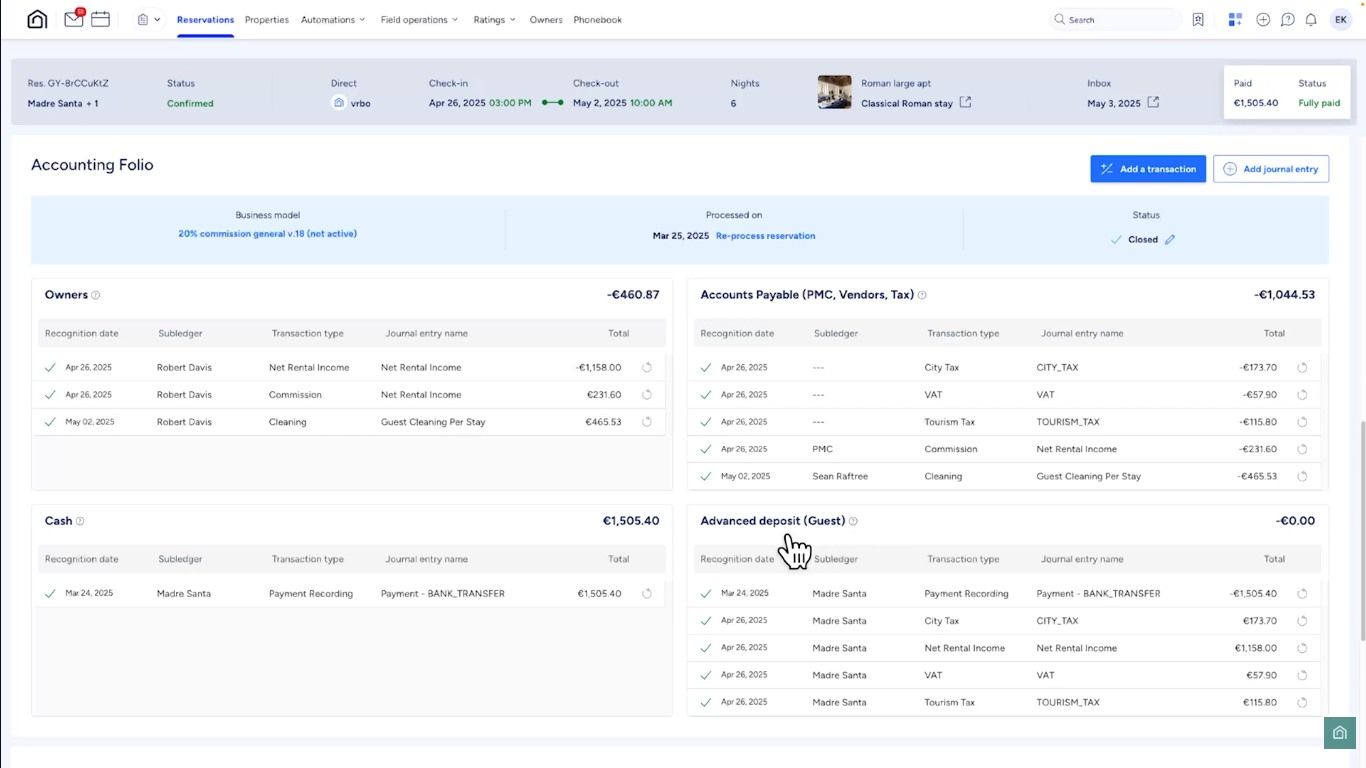Click Re-process reservation link
Viewport: 1366px width, 768px height.
click(765, 236)
